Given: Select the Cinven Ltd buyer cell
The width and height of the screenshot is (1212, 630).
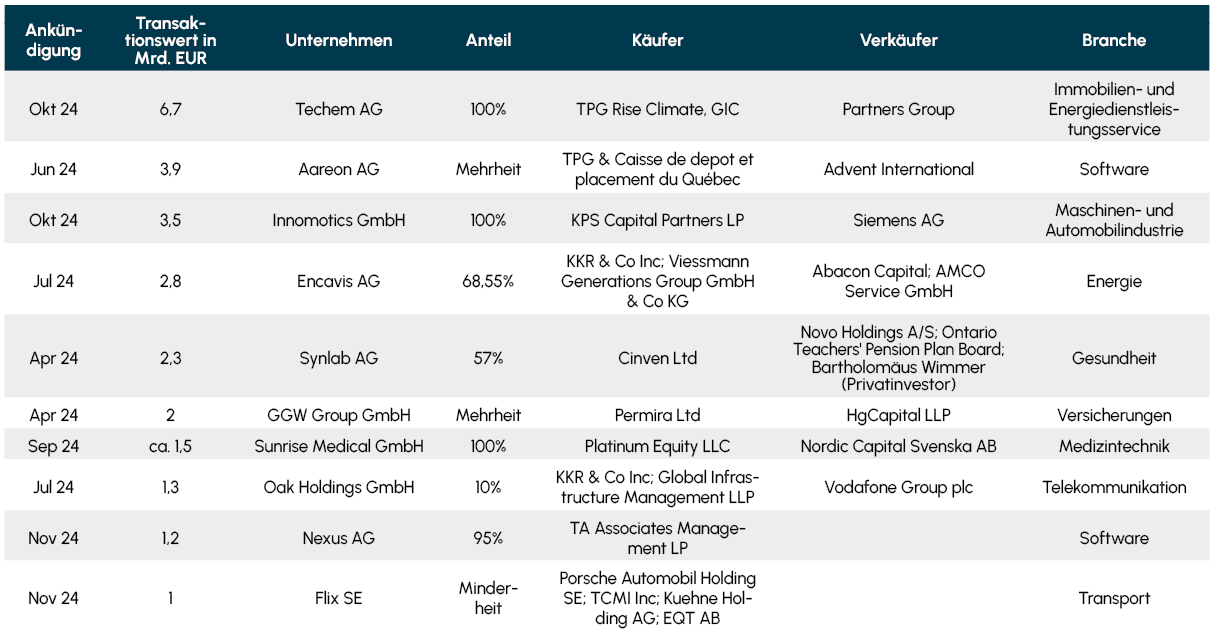Looking at the screenshot, I should pos(657,358).
